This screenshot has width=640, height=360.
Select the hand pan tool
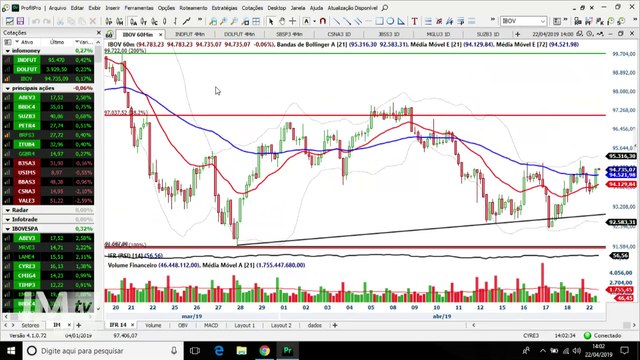coord(282,21)
